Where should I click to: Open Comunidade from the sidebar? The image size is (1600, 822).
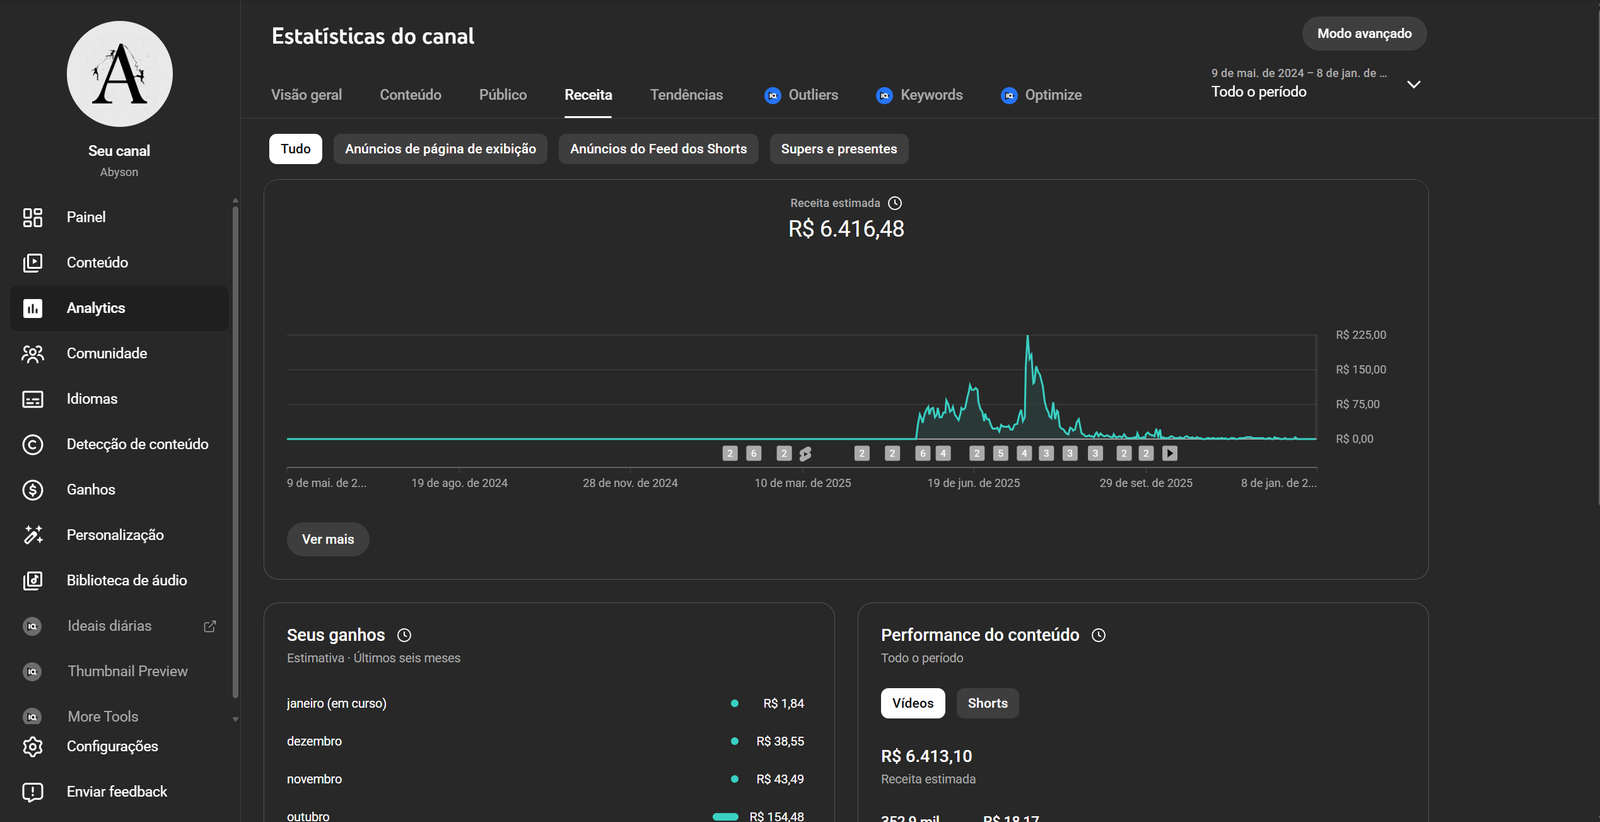pyautogui.click(x=106, y=354)
